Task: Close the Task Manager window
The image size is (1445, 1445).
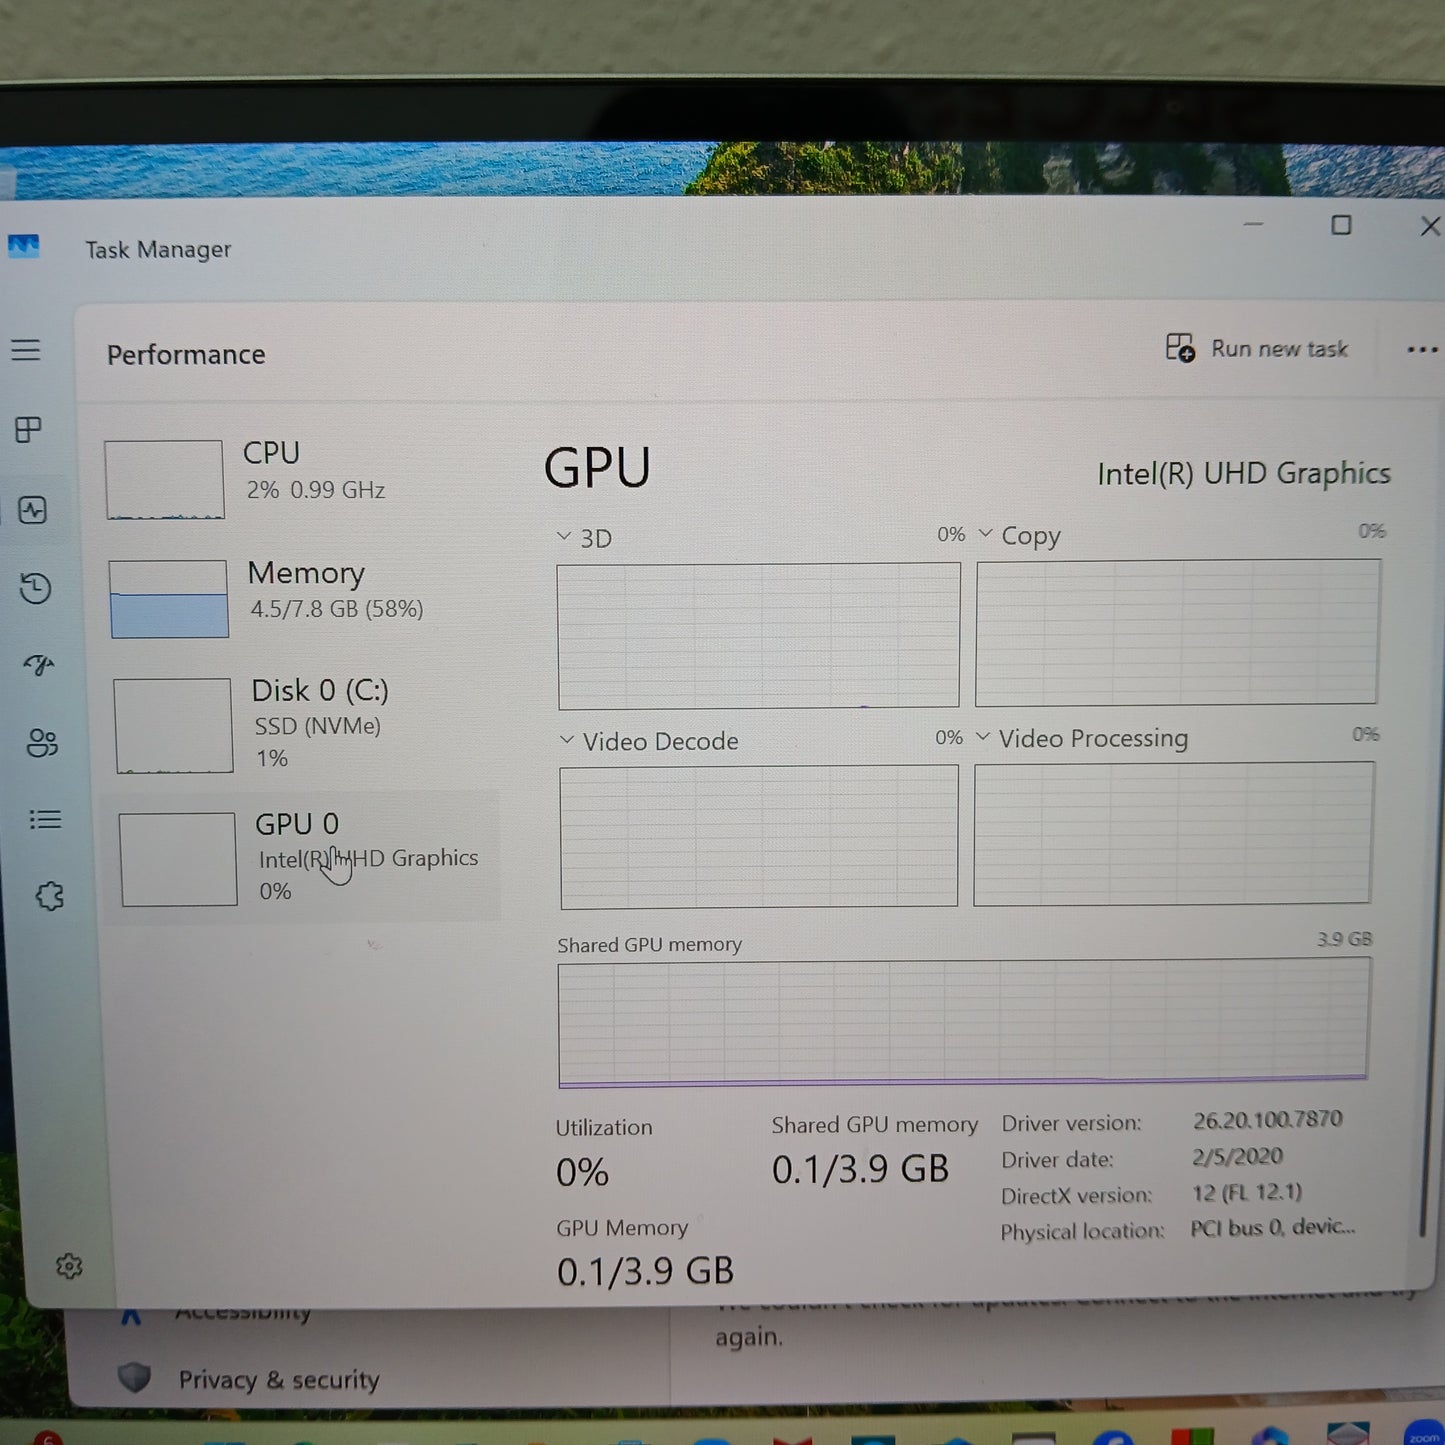Action: pos(1430,226)
